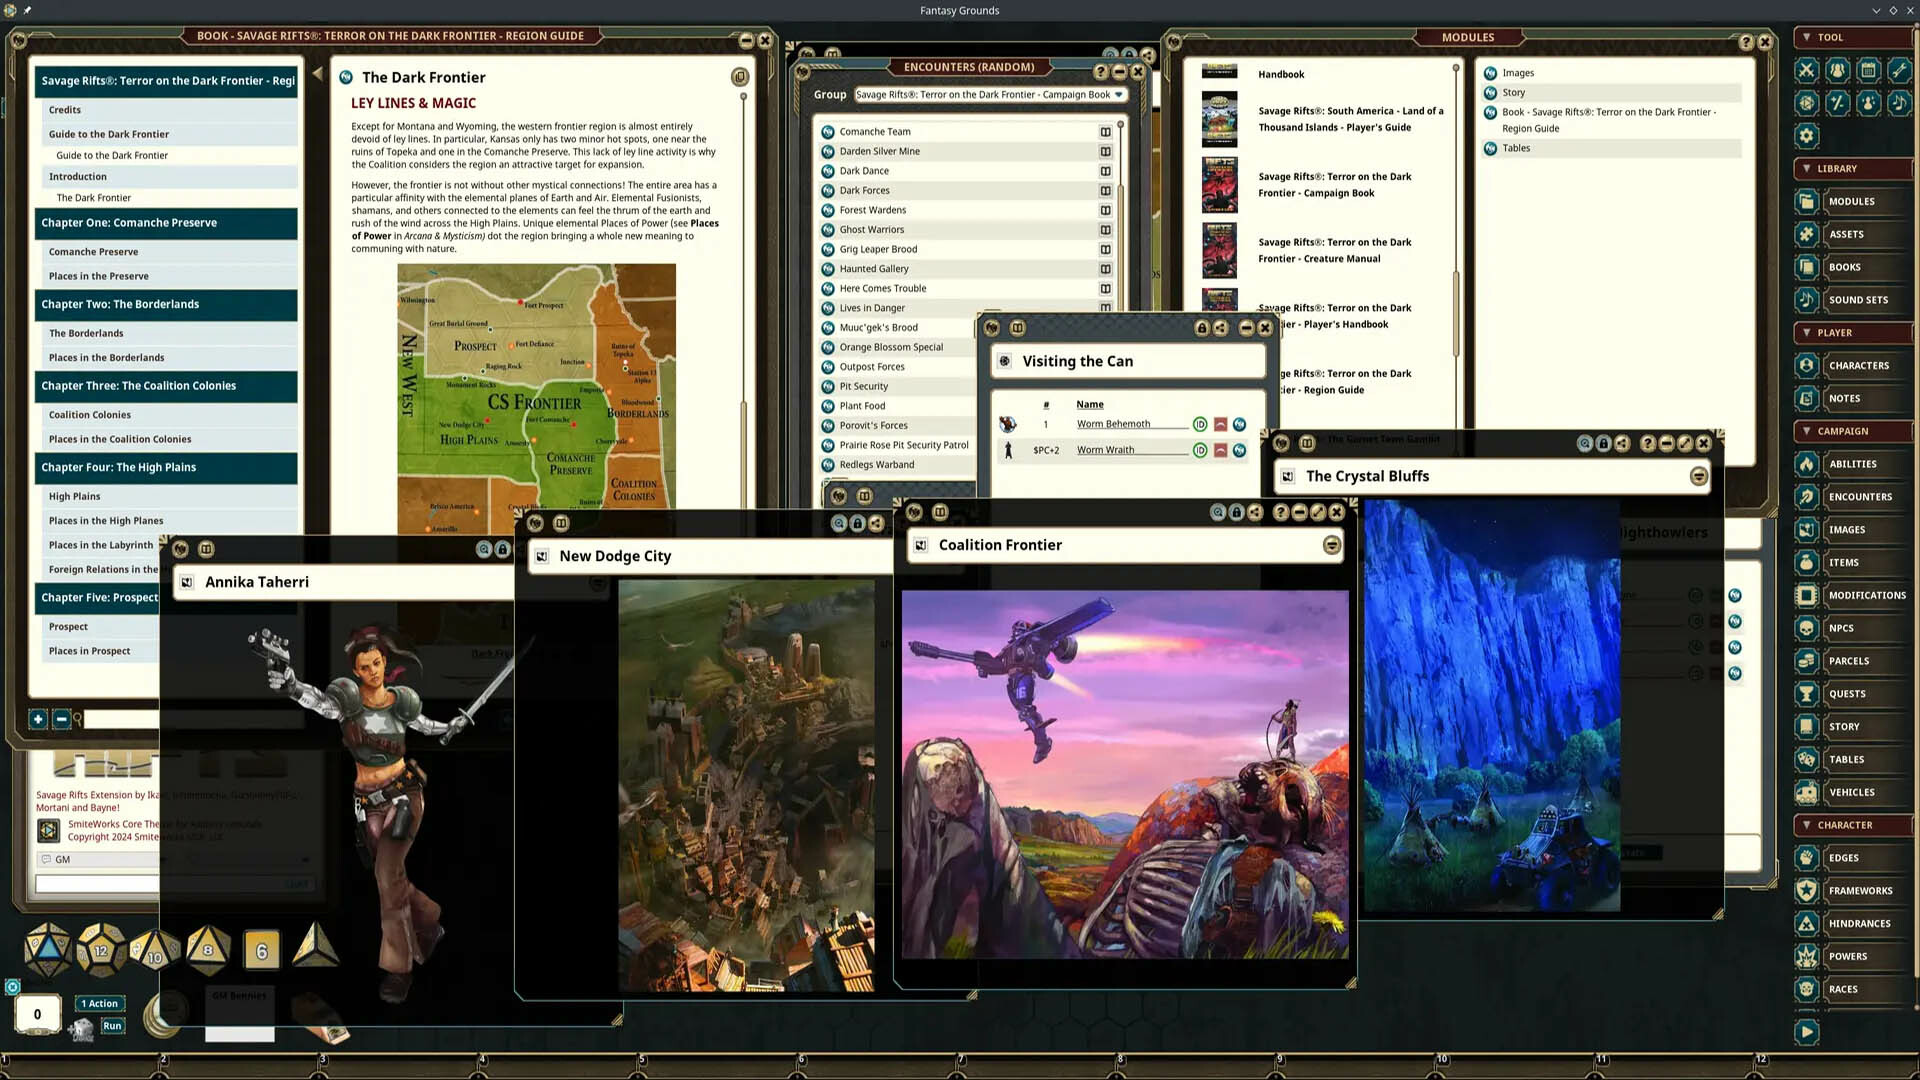Toggle ID visibility for Worm Behemoth
The image size is (1920, 1080).
tap(1200, 423)
